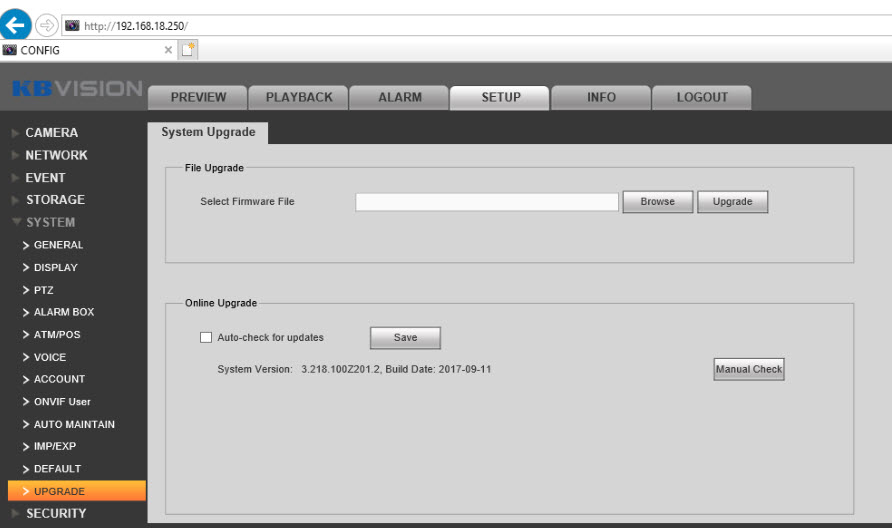Open the PLAYBACK tab
This screenshot has width=892, height=528.
coord(298,98)
